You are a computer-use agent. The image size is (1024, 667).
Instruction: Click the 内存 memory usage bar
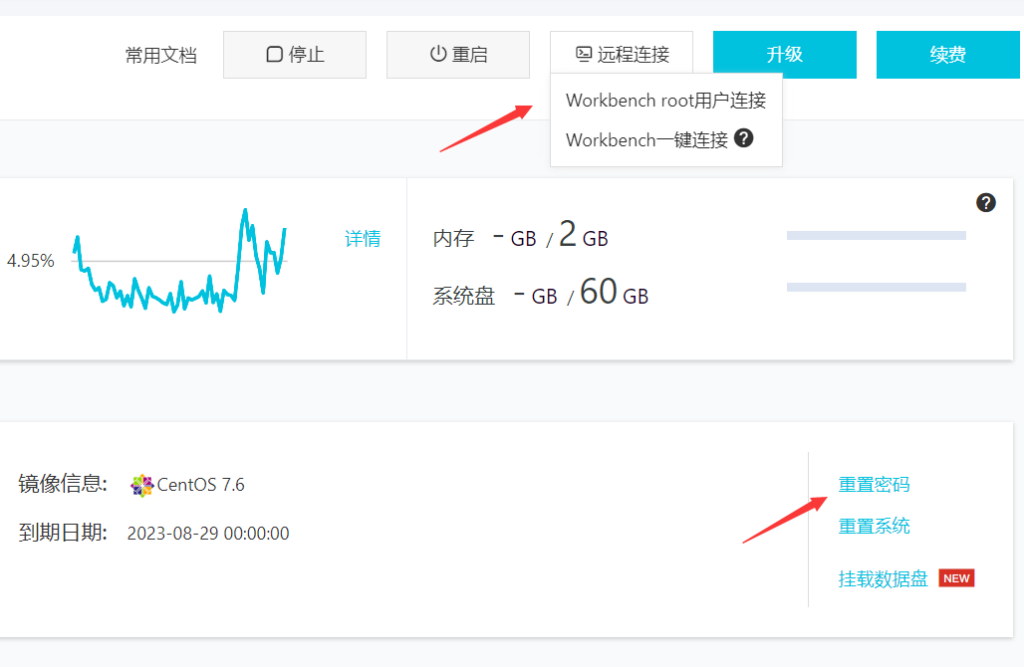(876, 236)
